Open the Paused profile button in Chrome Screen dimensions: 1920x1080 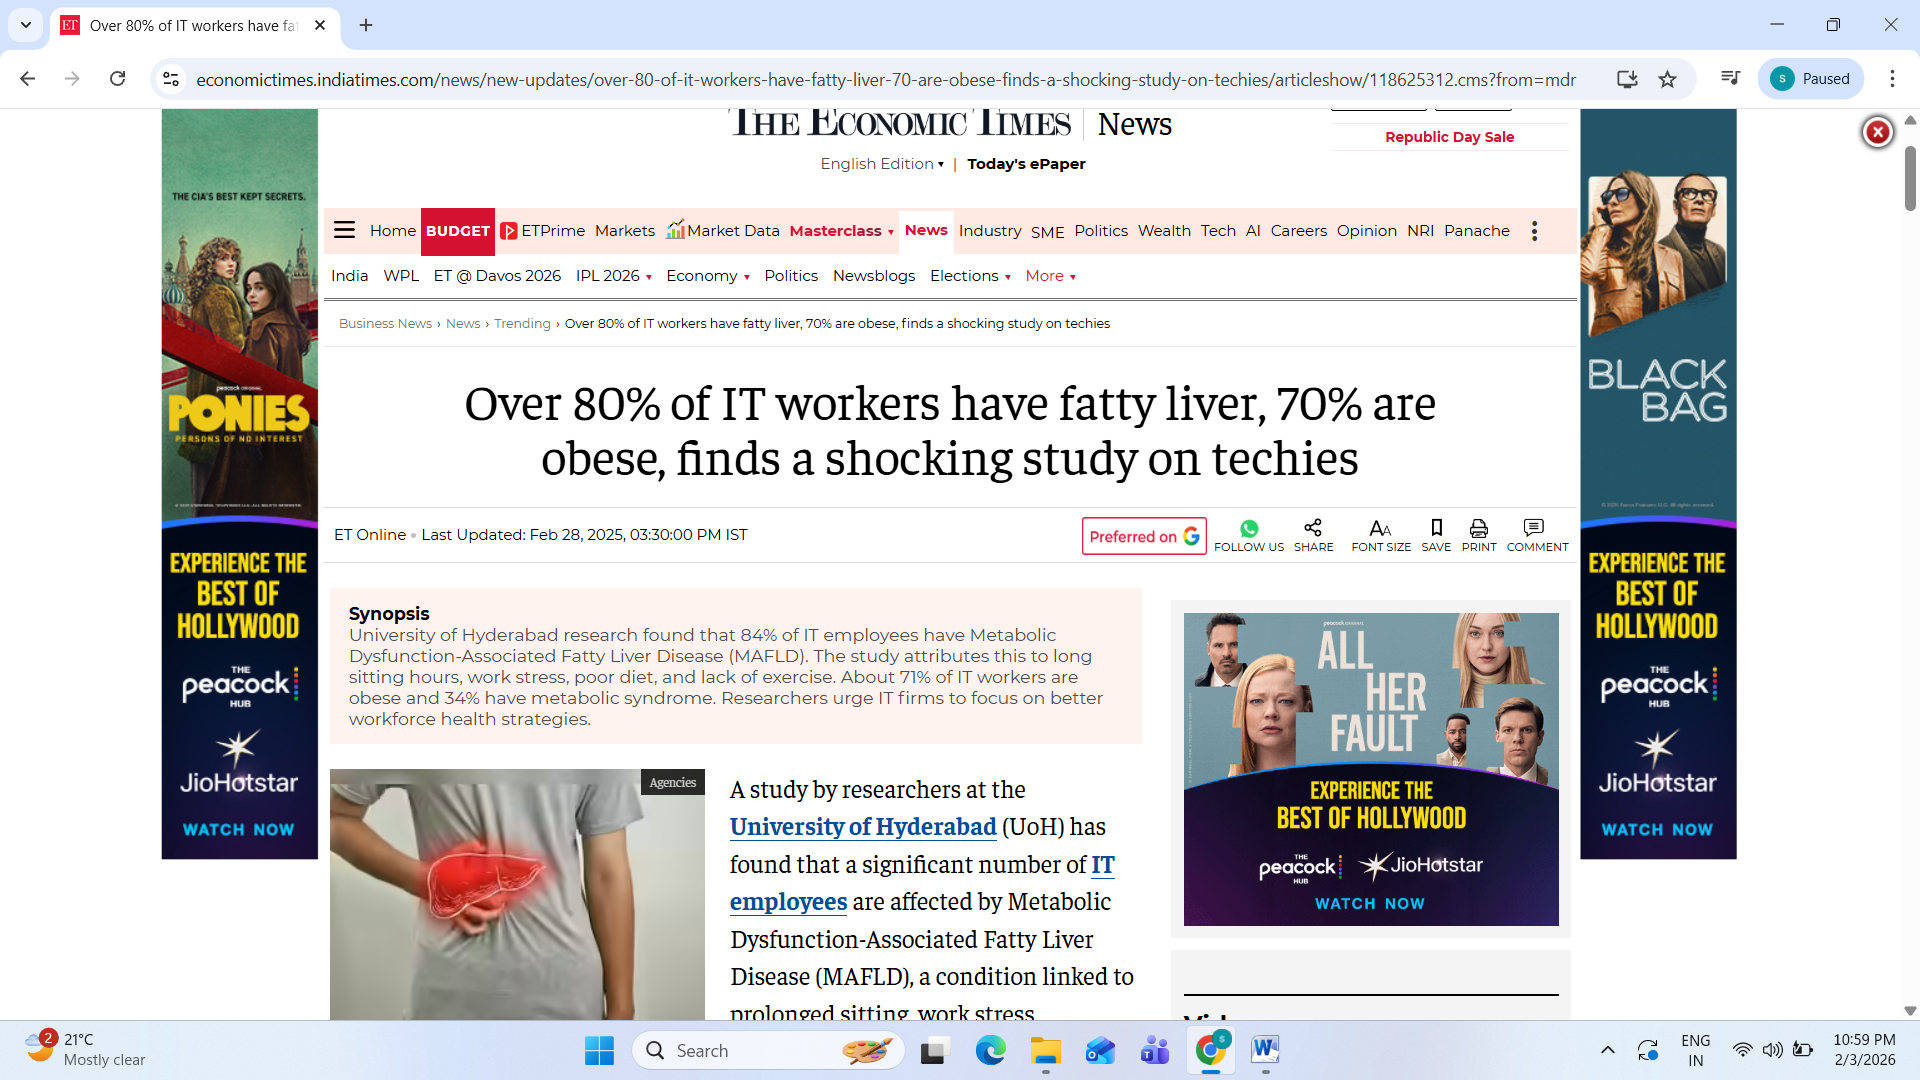pyautogui.click(x=1811, y=79)
